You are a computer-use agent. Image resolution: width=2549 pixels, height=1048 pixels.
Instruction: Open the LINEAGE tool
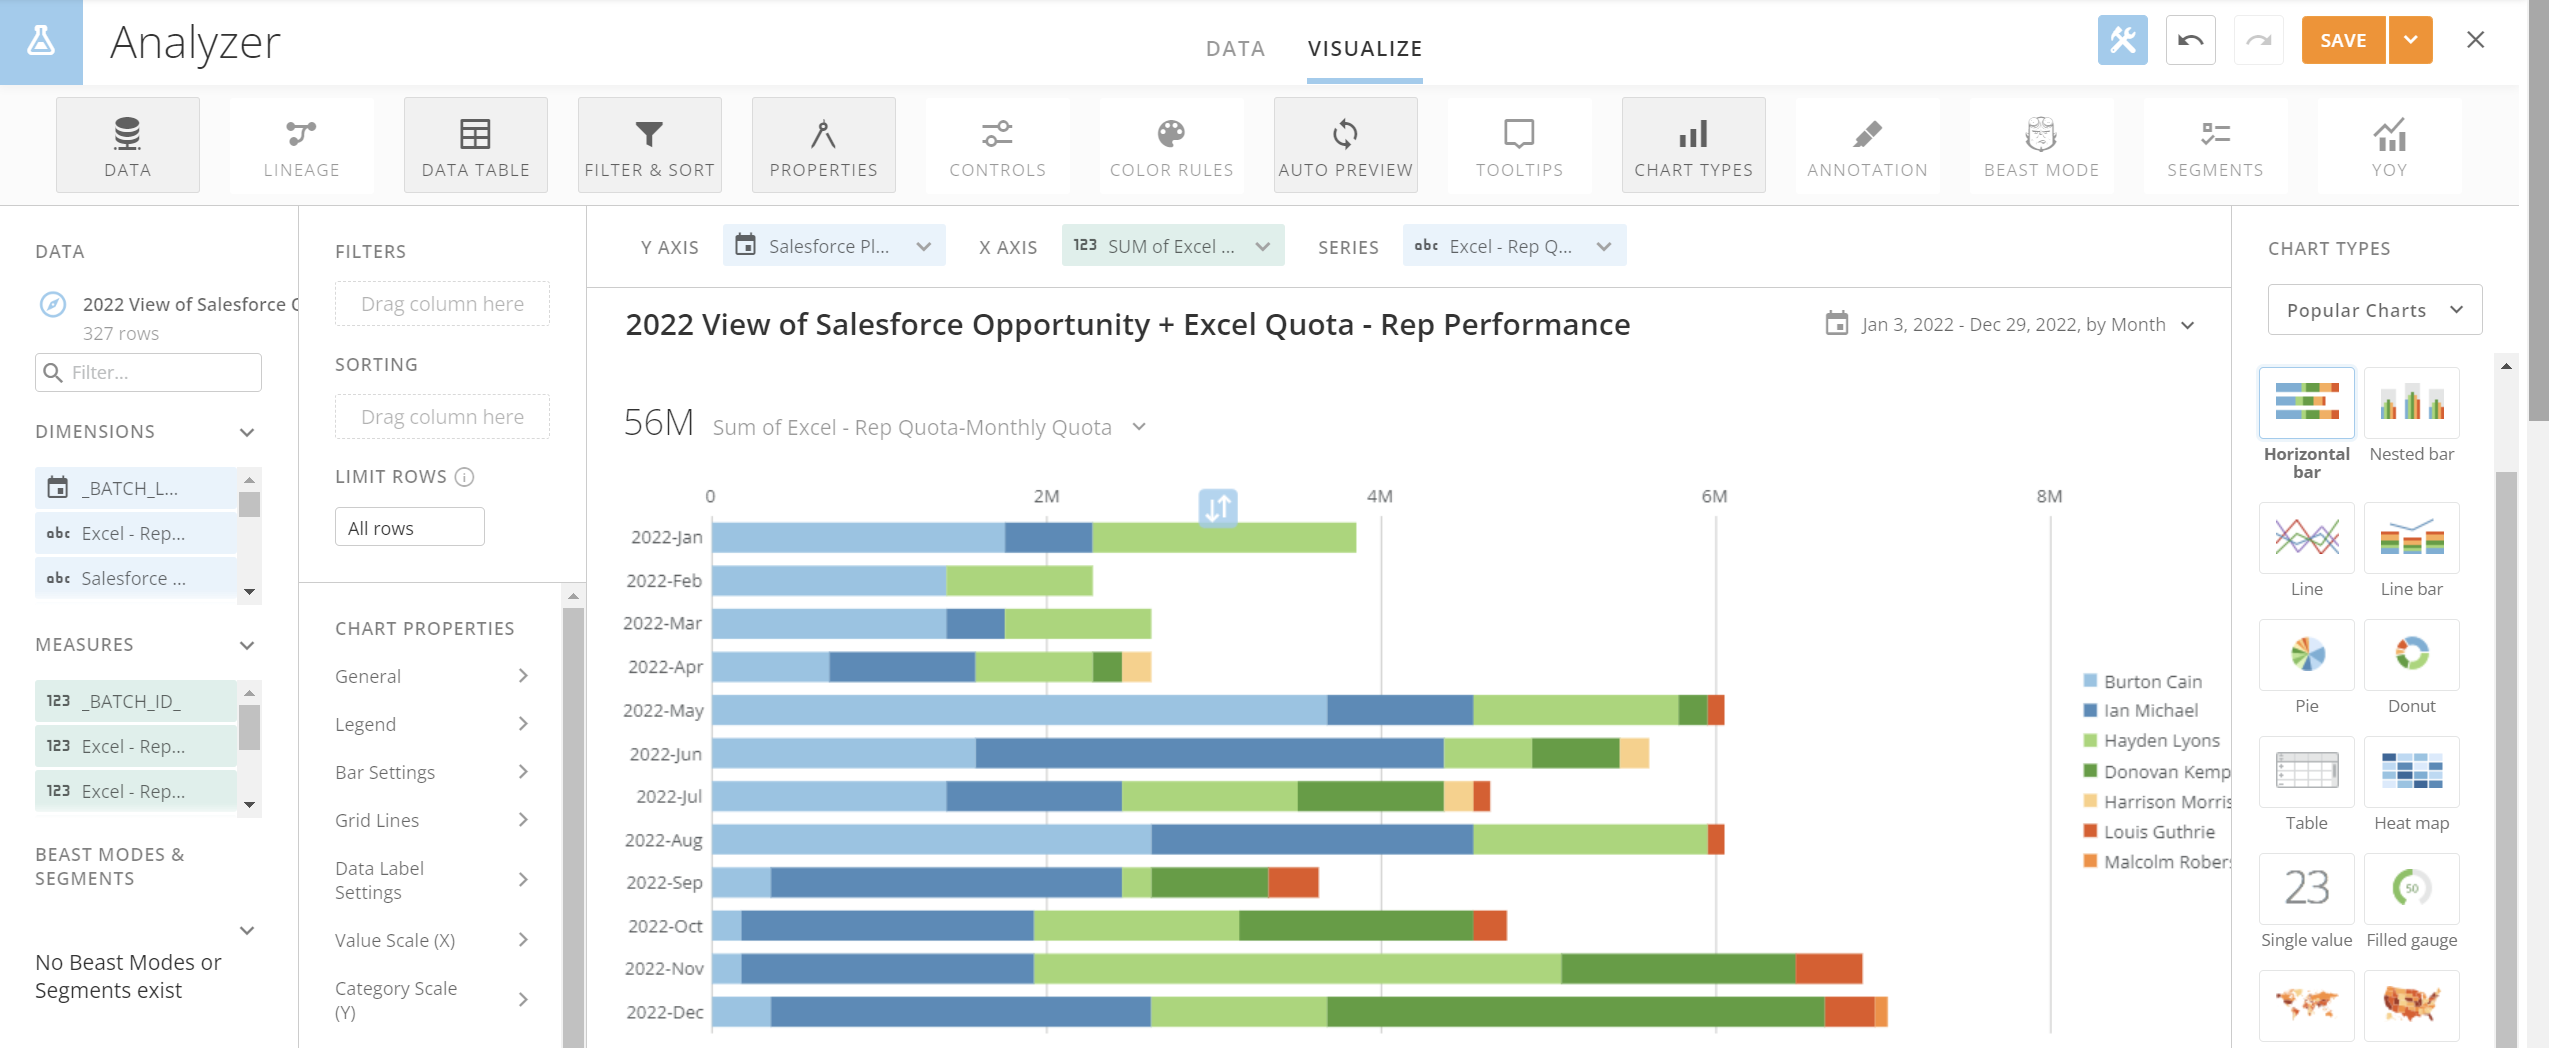301,145
